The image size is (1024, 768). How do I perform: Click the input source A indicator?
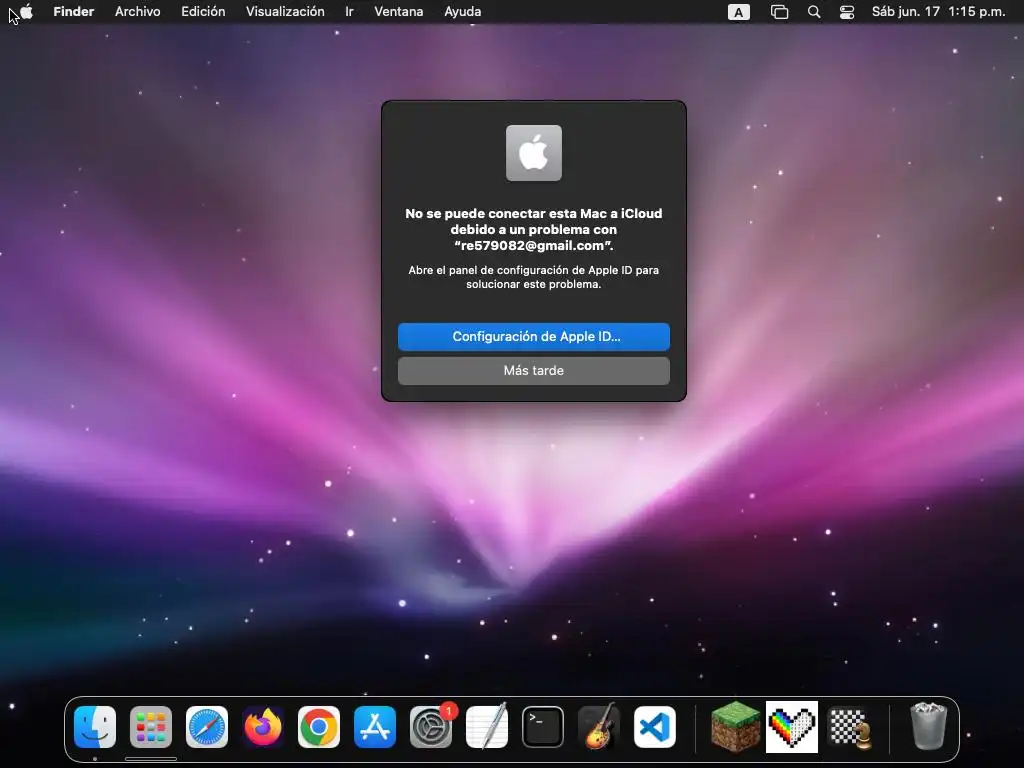[x=739, y=12]
